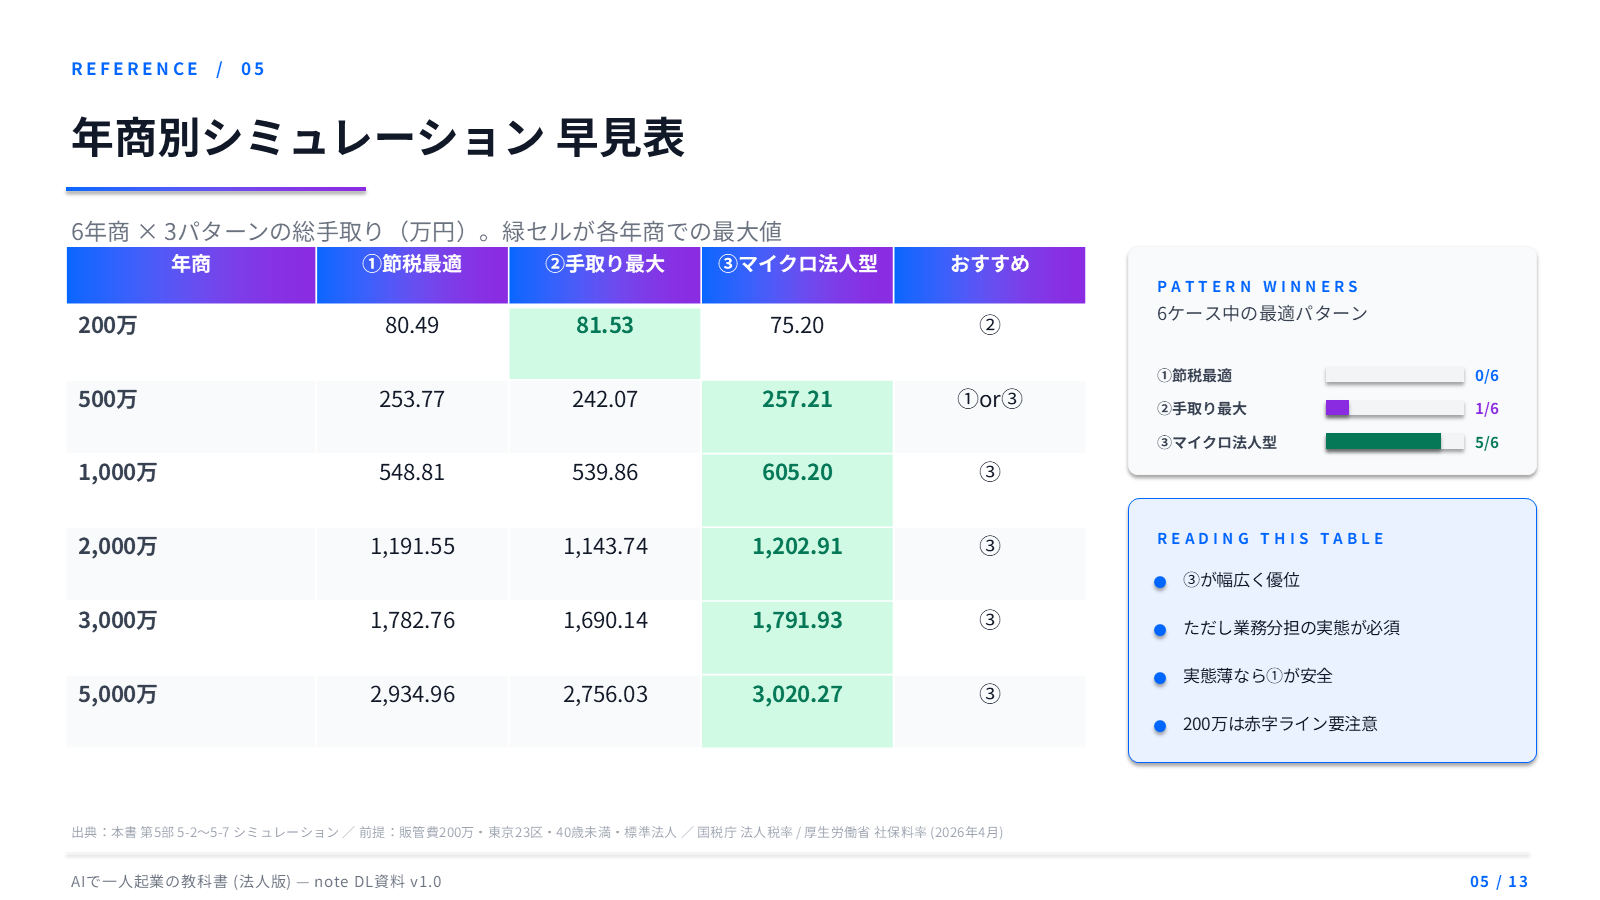The height and width of the screenshot is (900, 1600).
Task: Click the footer AIで一人起業の教科書 text
Action: [x=256, y=882]
